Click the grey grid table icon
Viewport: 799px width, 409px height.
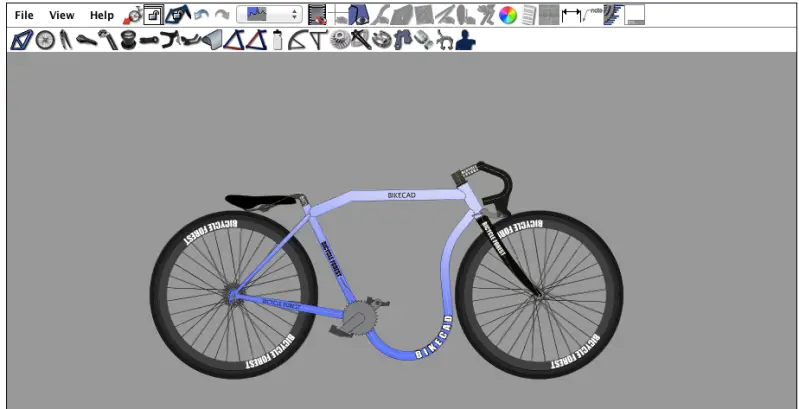pos(549,15)
